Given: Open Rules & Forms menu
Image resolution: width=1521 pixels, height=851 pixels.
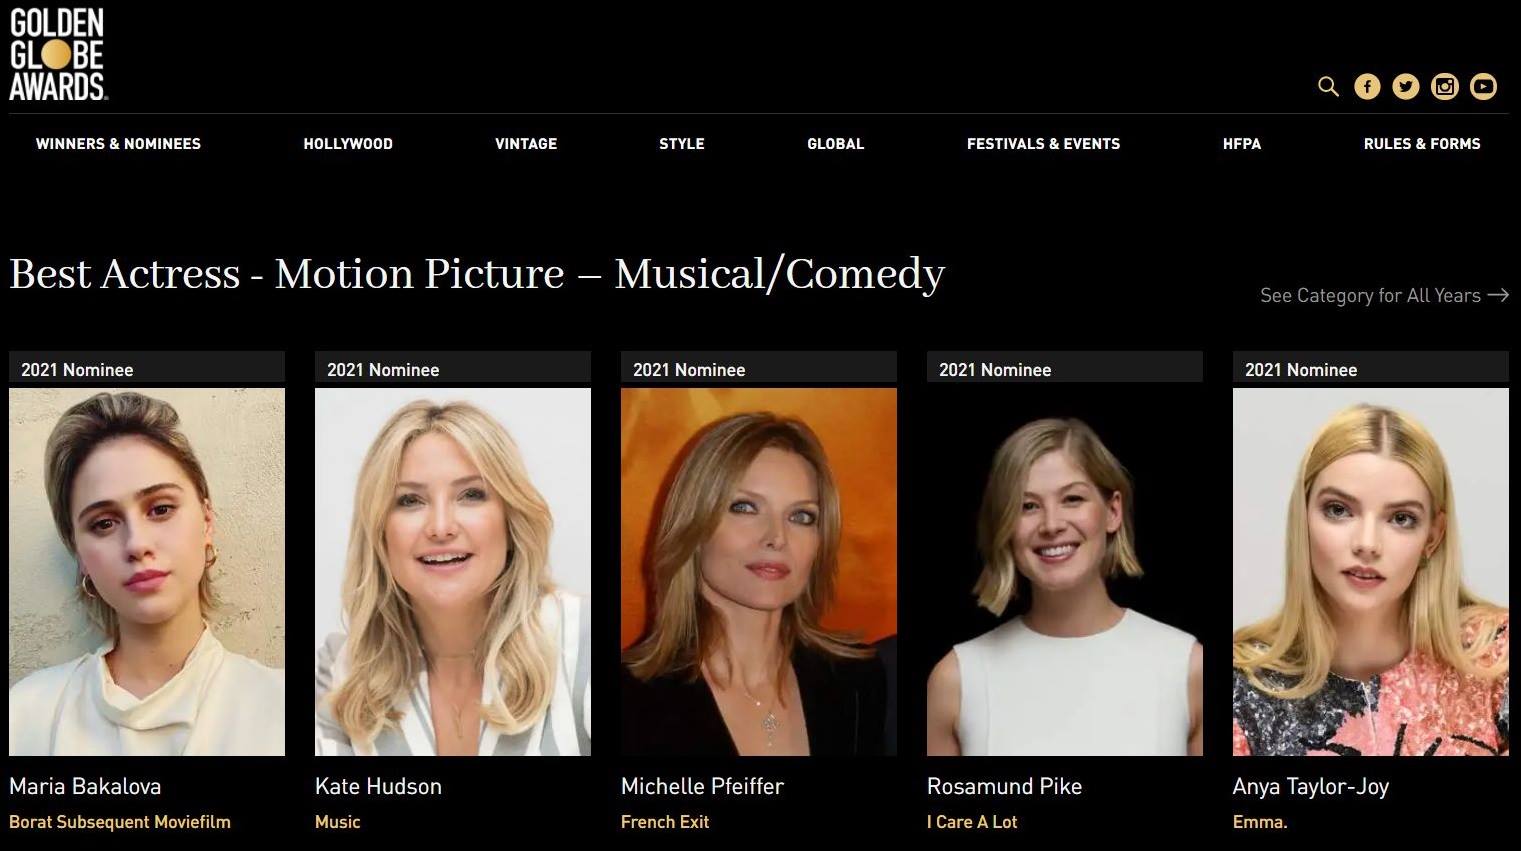Looking at the screenshot, I should click(x=1422, y=144).
